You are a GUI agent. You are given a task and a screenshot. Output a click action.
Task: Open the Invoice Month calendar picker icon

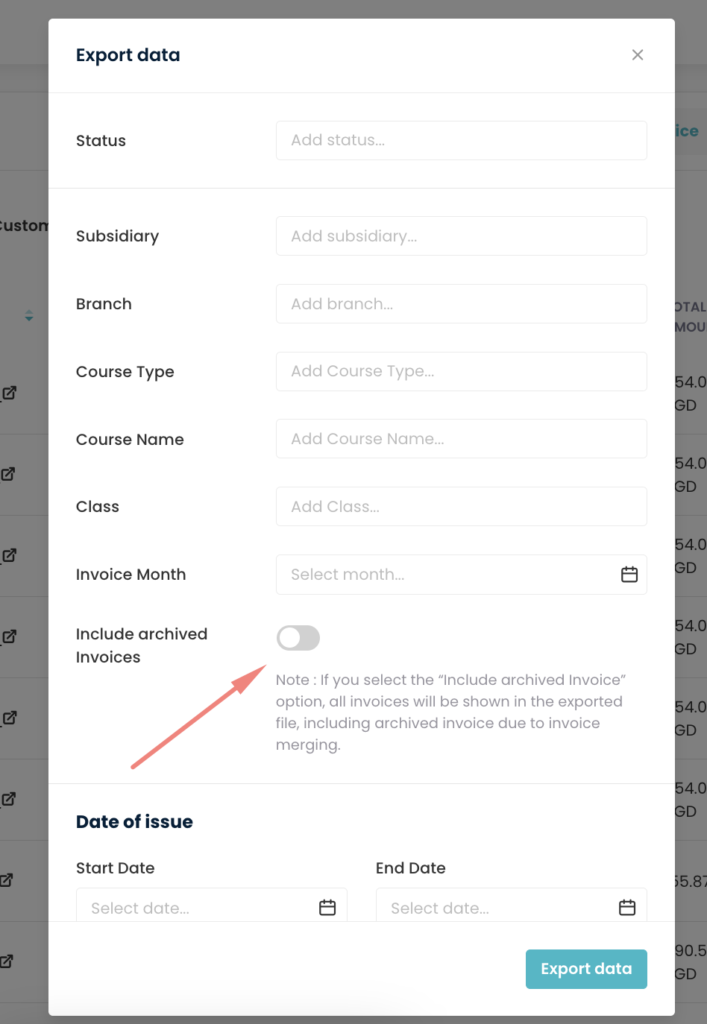pos(629,574)
